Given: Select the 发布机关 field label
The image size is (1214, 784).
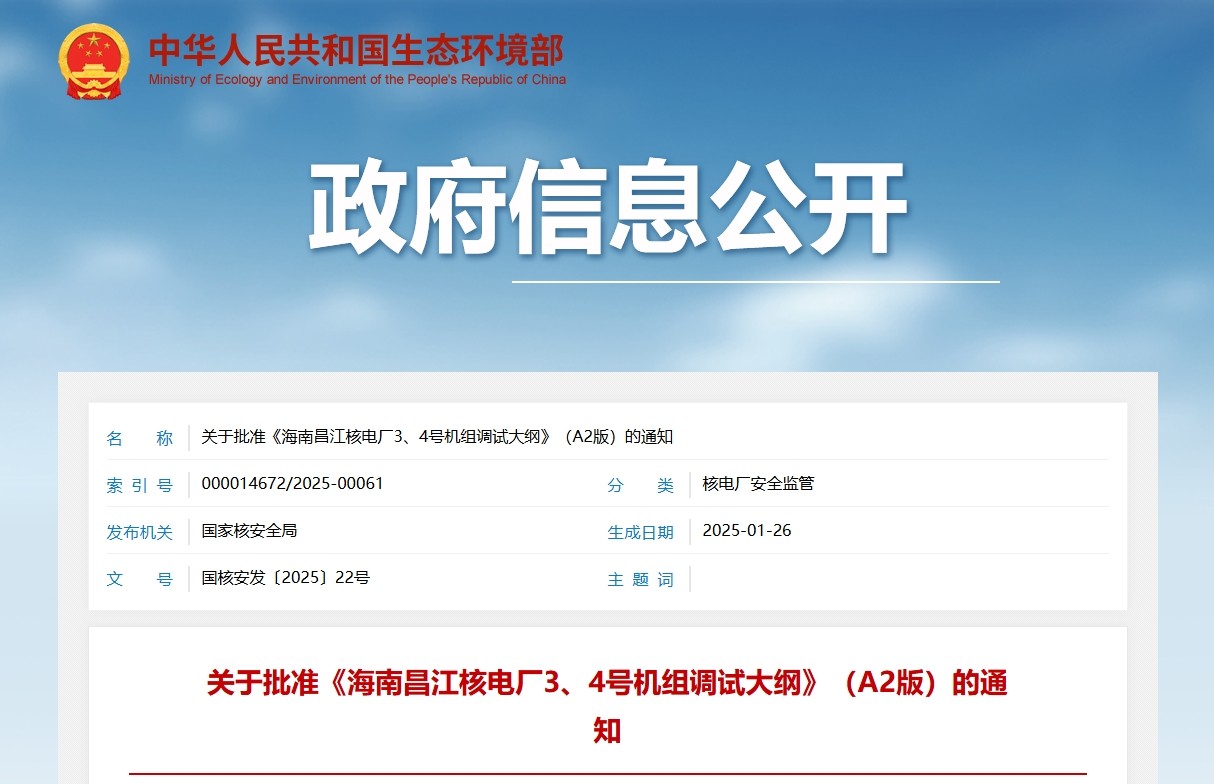Looking at the screenshot, I should point(140,532).
